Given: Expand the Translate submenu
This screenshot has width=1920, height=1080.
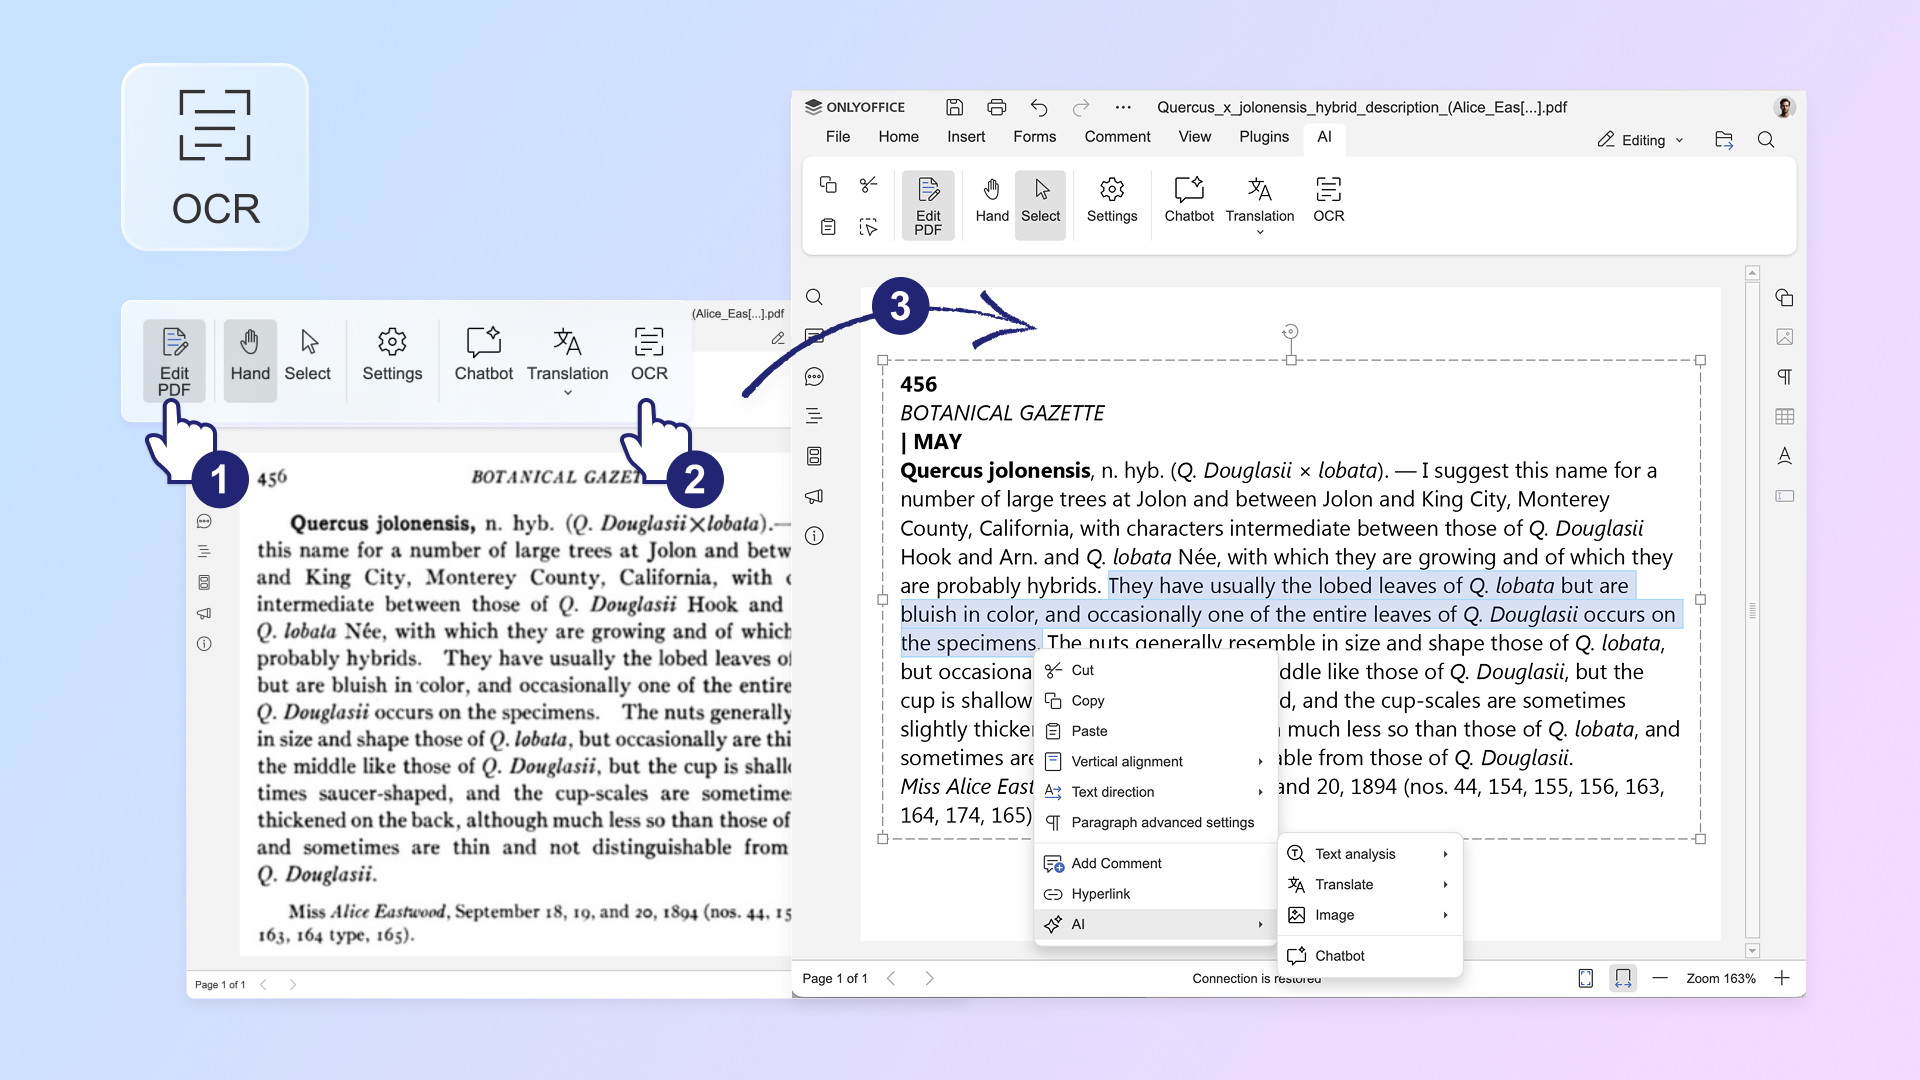Looking at the screenshot, I should tap(1369, 885).
